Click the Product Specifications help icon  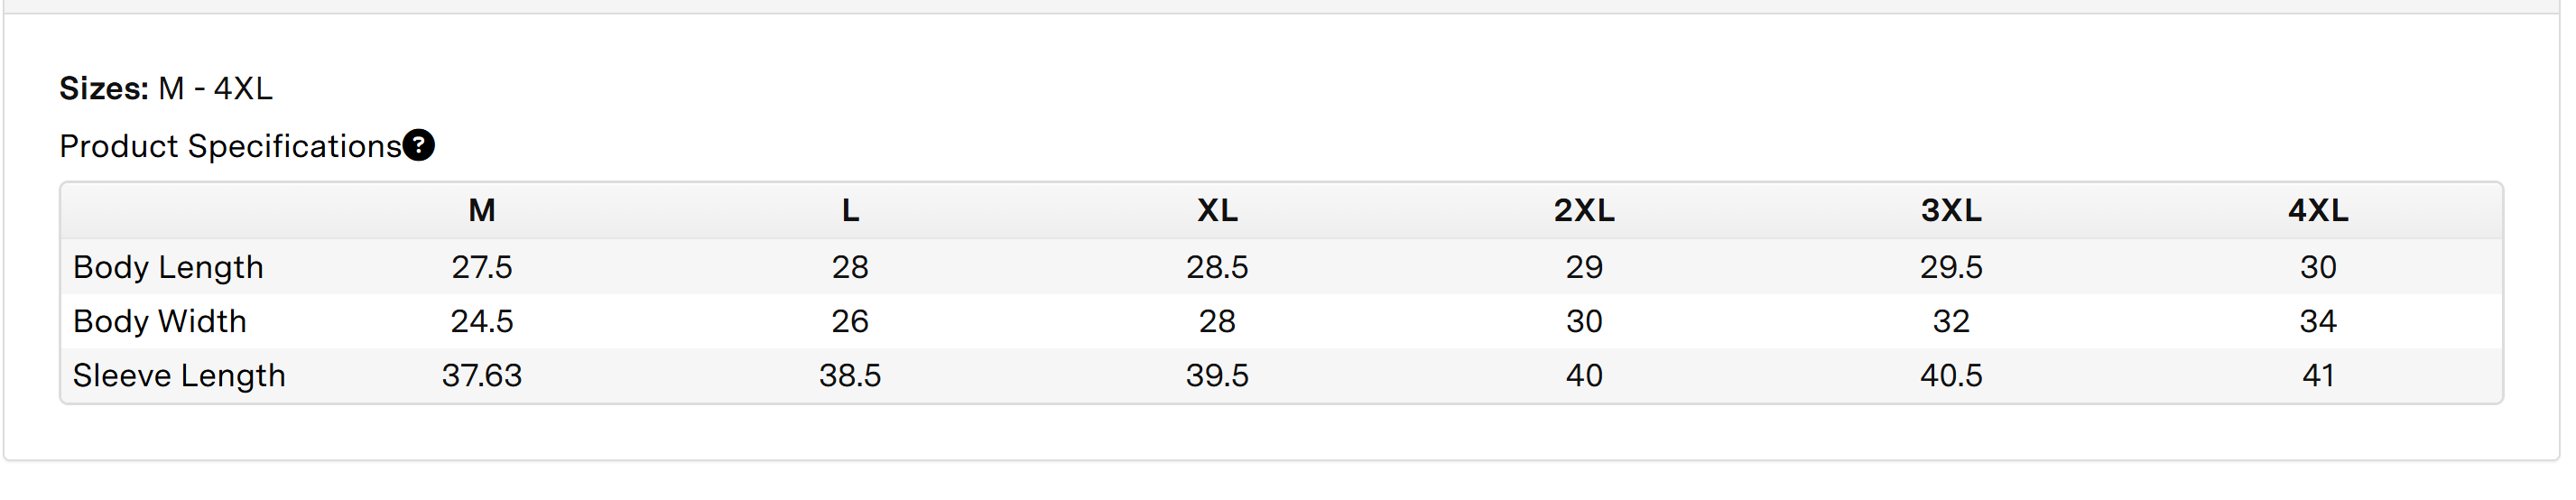(x=419, y=145)
